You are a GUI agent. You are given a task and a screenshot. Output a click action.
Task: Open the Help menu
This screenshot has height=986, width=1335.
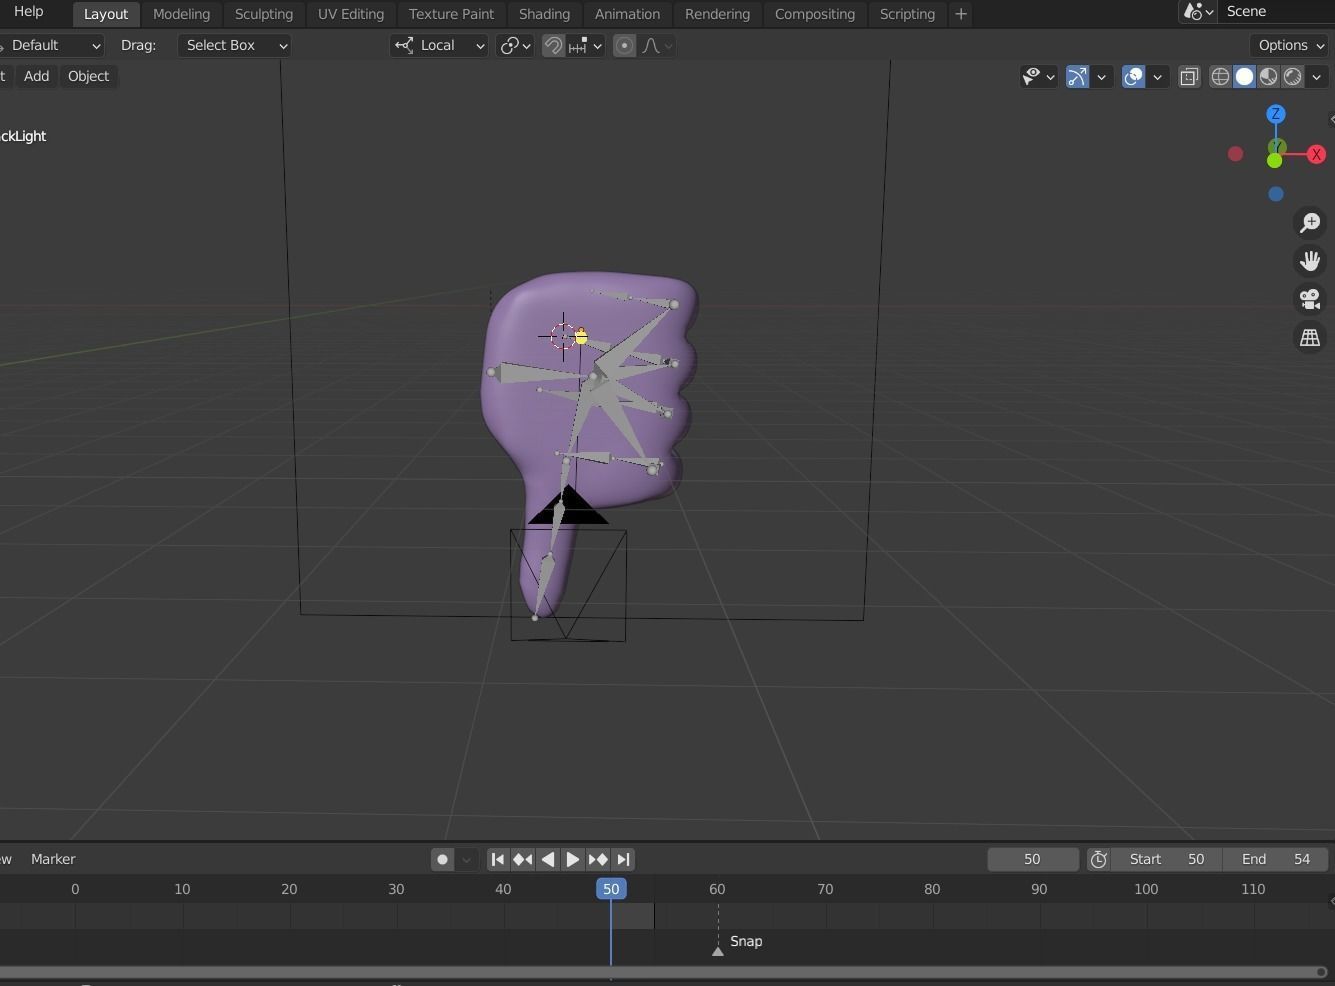(29, 12)
